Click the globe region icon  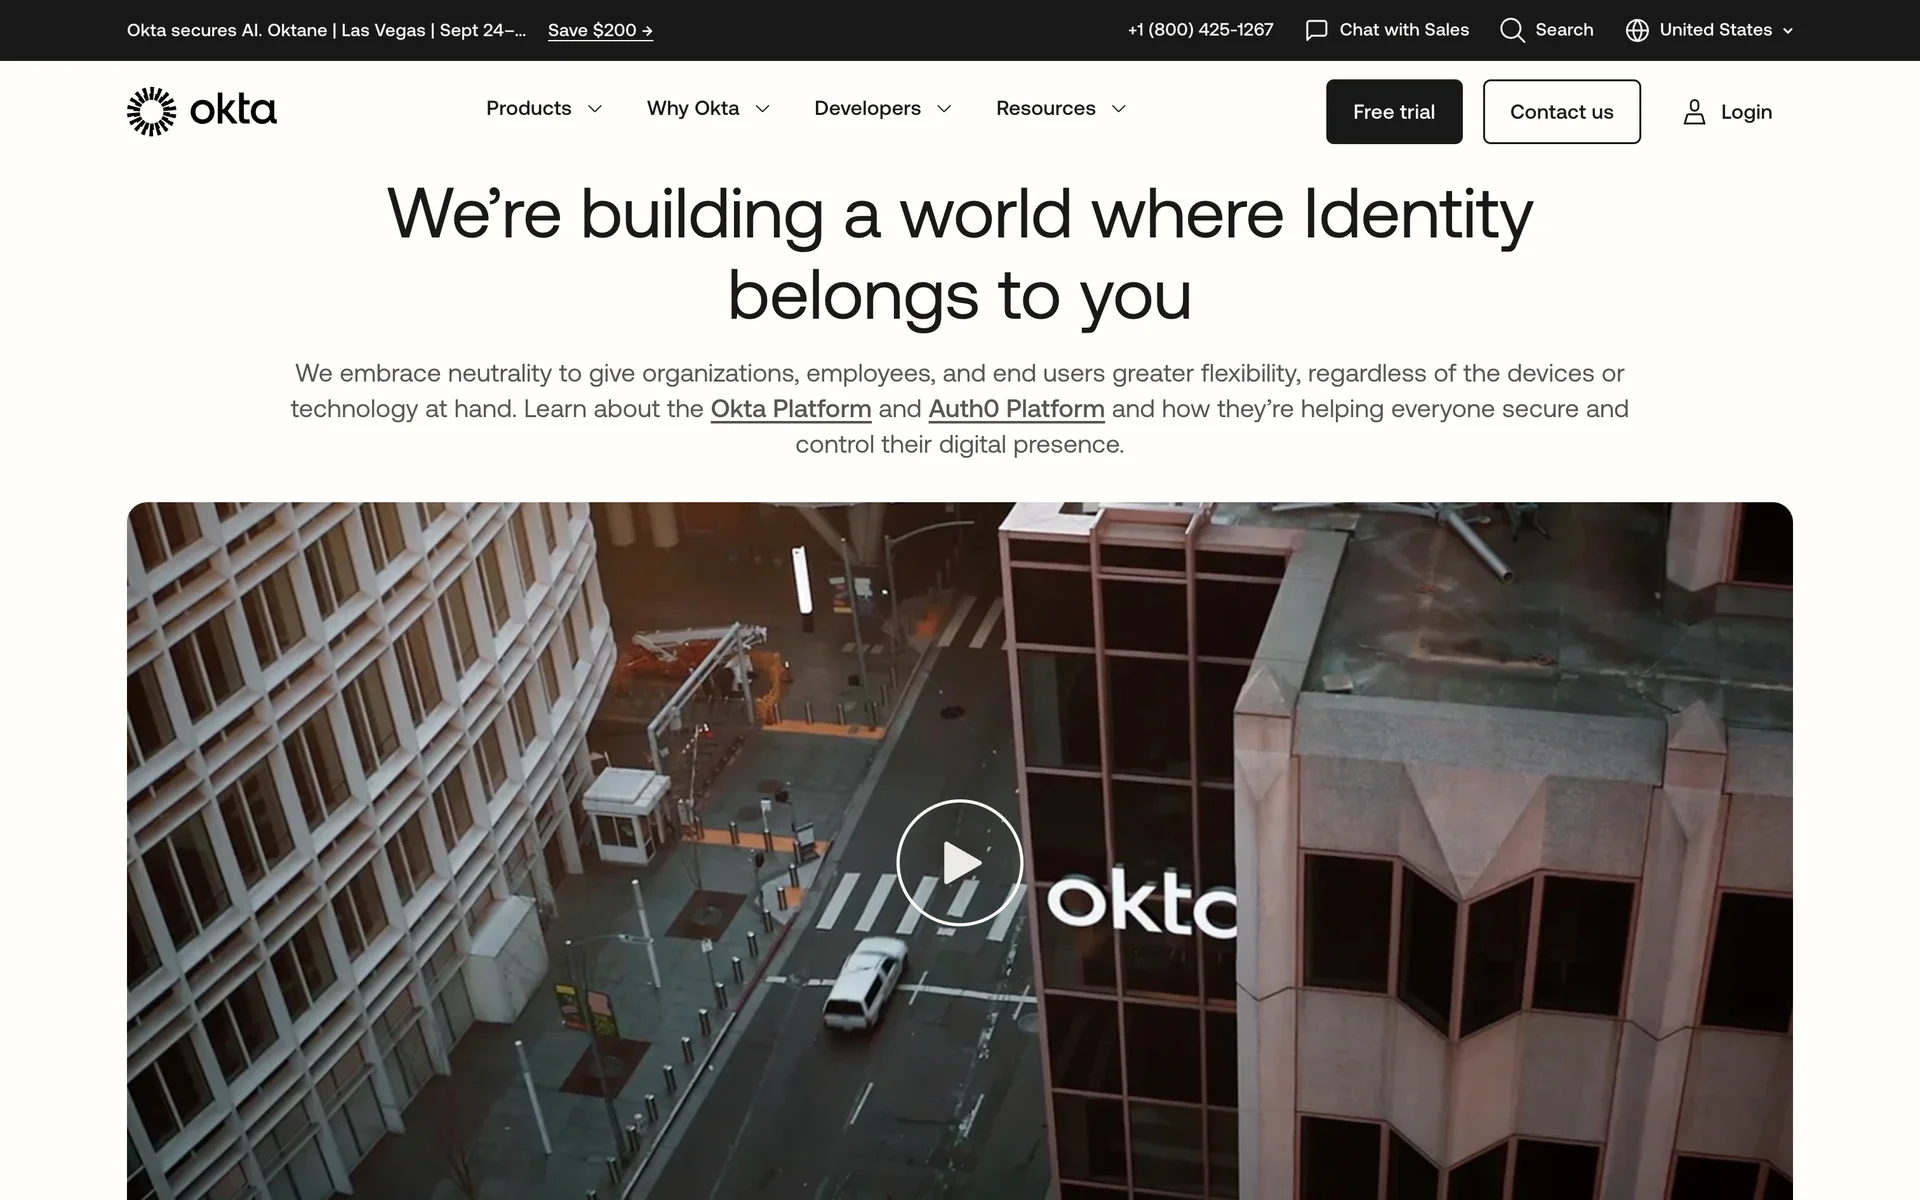pos(1637,30)
